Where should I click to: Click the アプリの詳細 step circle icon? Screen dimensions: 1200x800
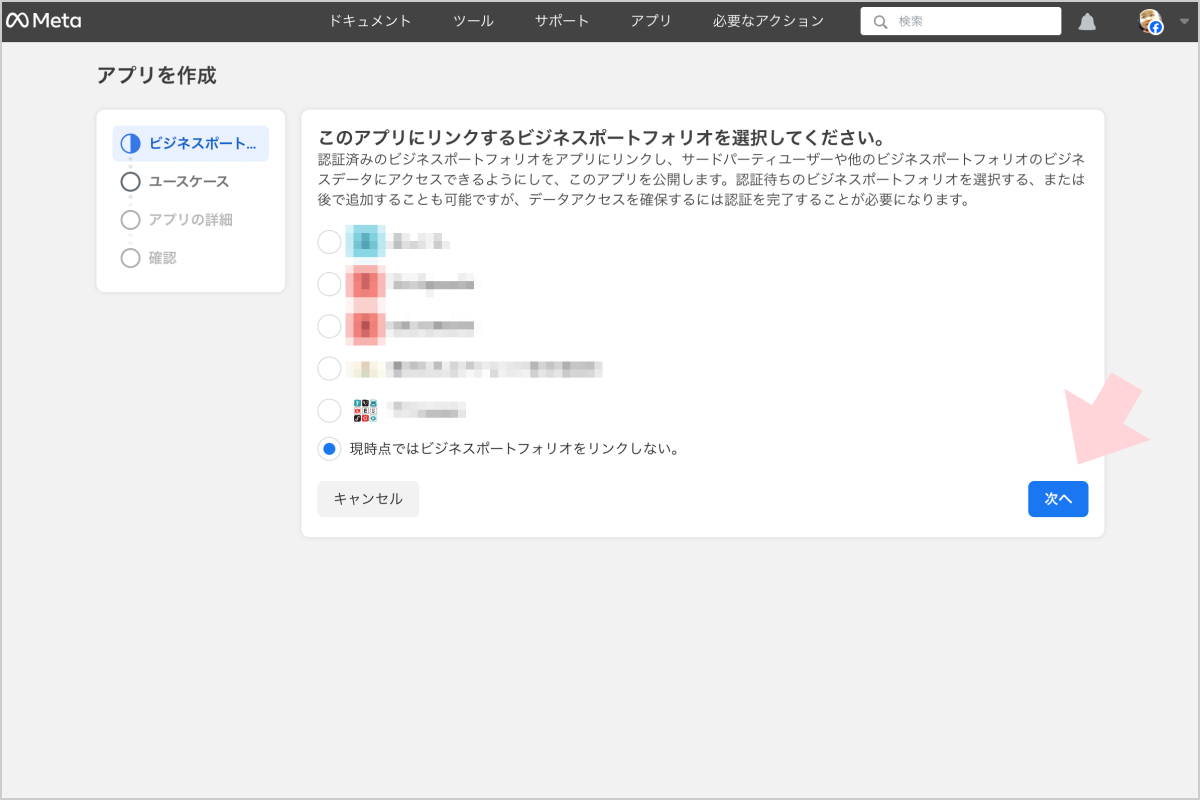coord(130,220)
